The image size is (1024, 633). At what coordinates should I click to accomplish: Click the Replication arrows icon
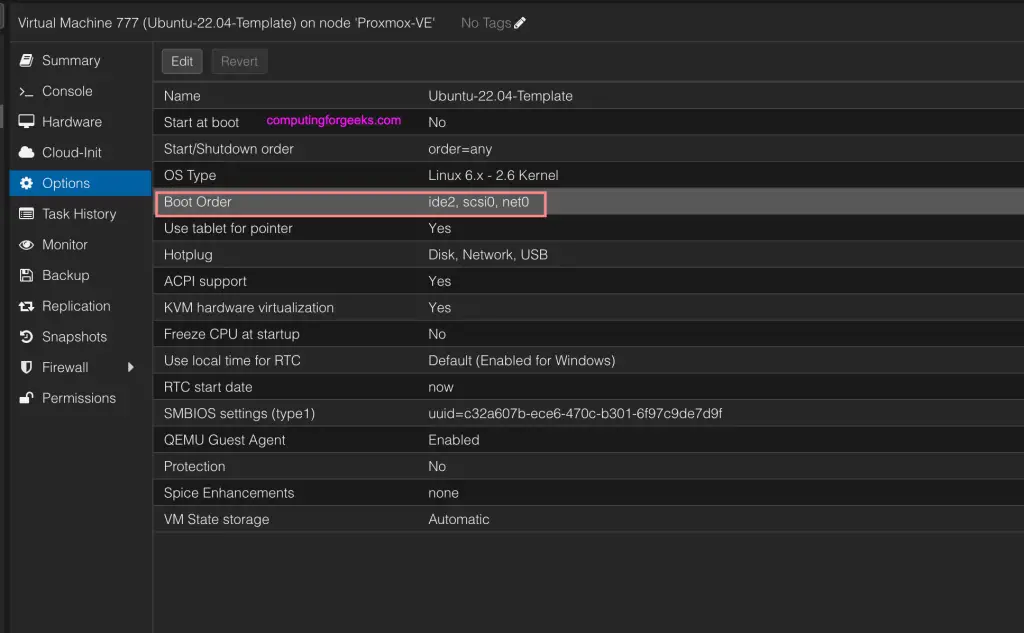click(x=26, y=306)
